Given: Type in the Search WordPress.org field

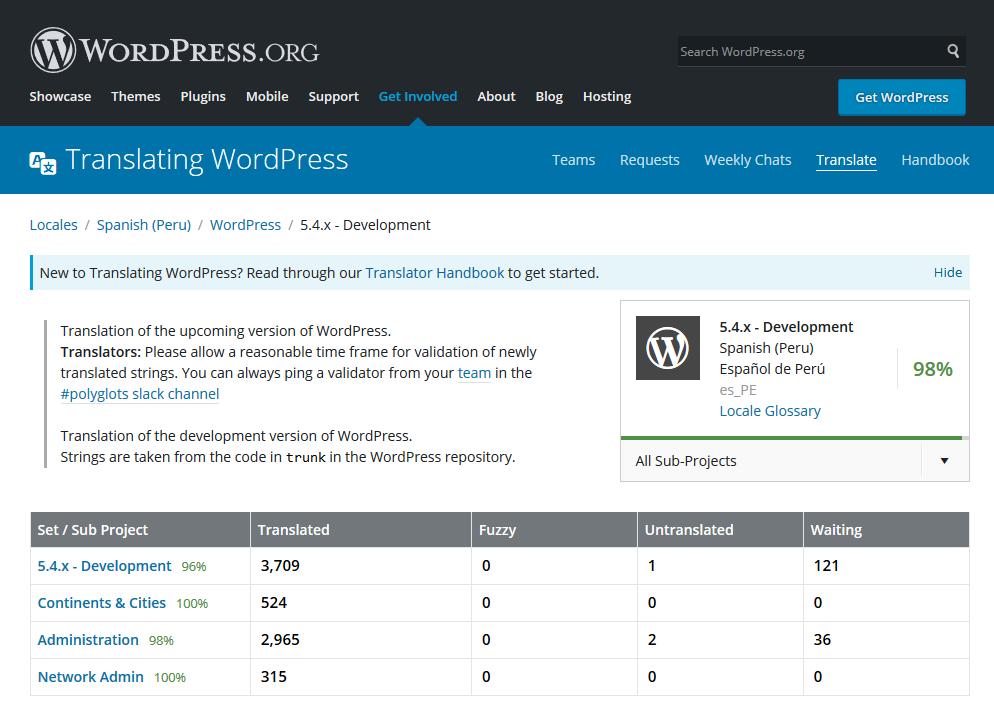Looking at the screenshot, I should (x=808, y=51).
